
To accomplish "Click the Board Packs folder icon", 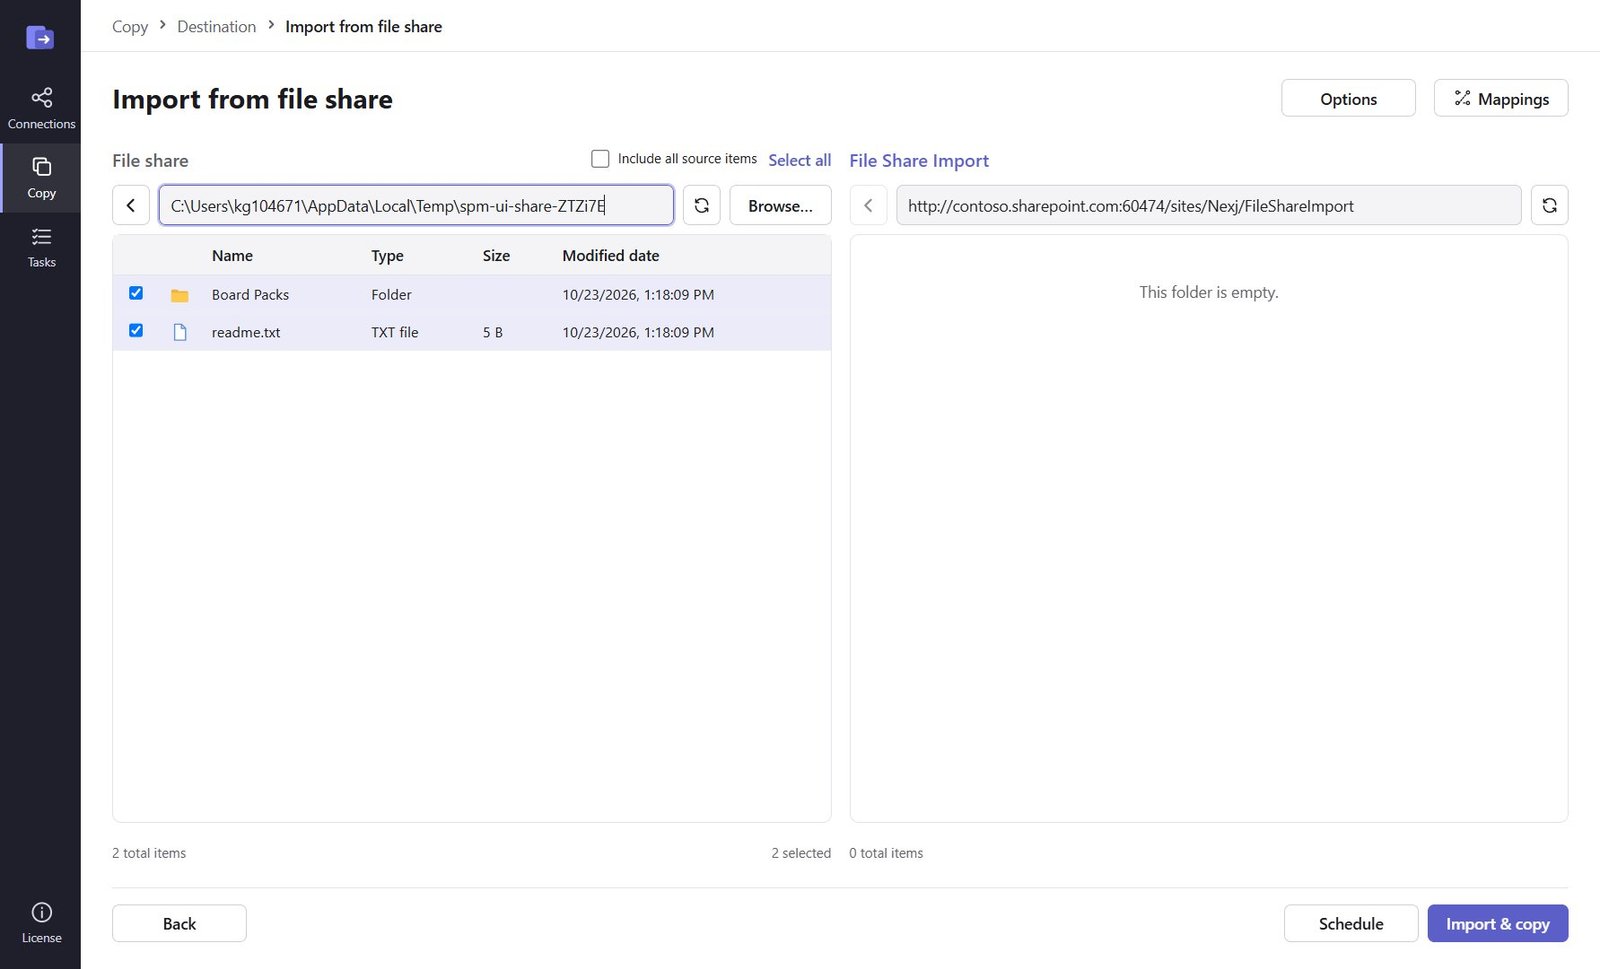I will (180, 295).
